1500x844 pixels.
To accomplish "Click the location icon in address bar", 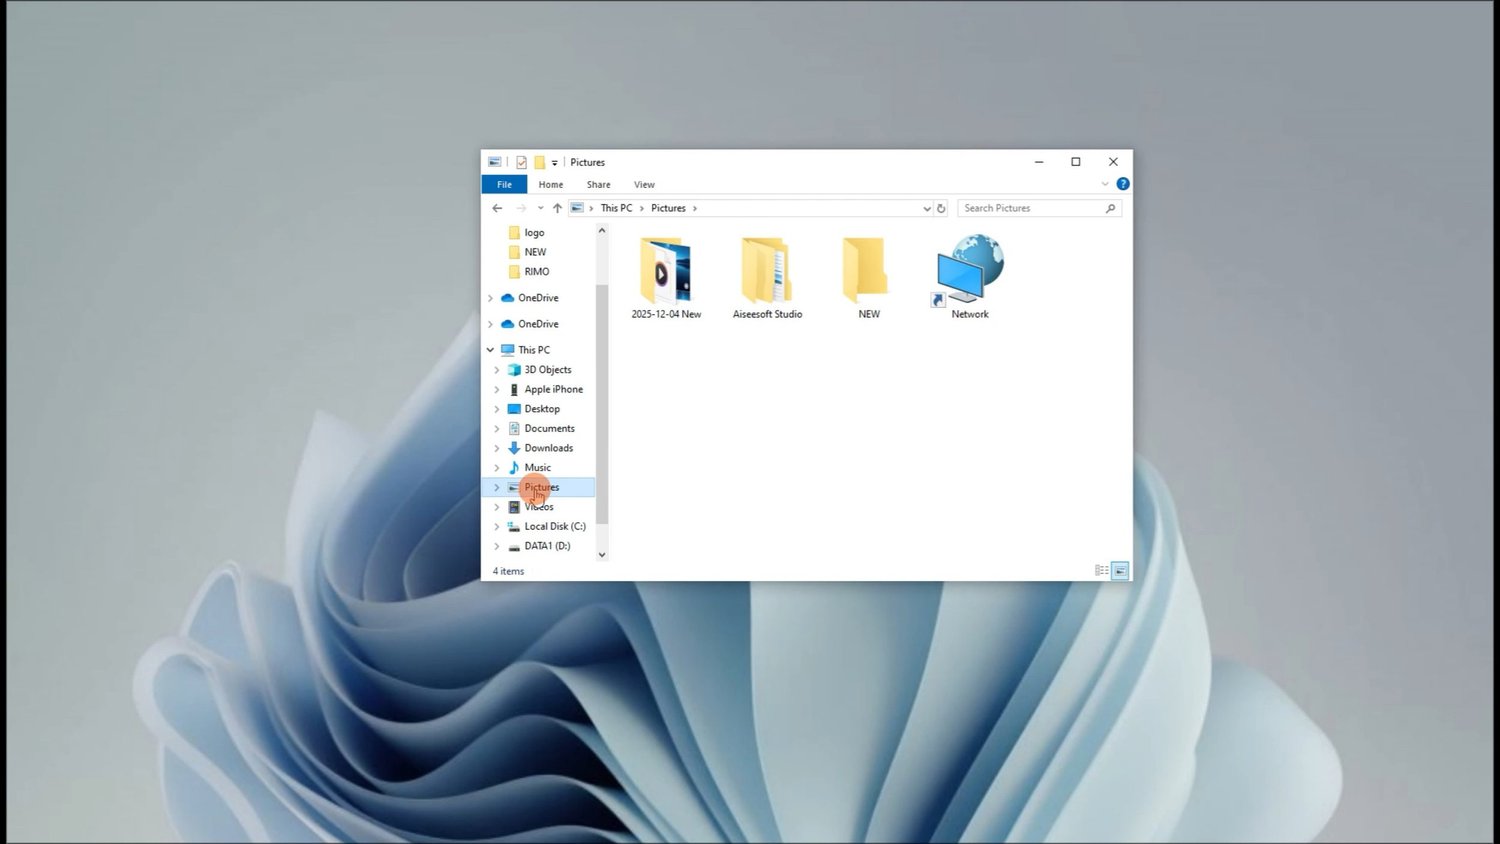I will (x=577, y=208).
